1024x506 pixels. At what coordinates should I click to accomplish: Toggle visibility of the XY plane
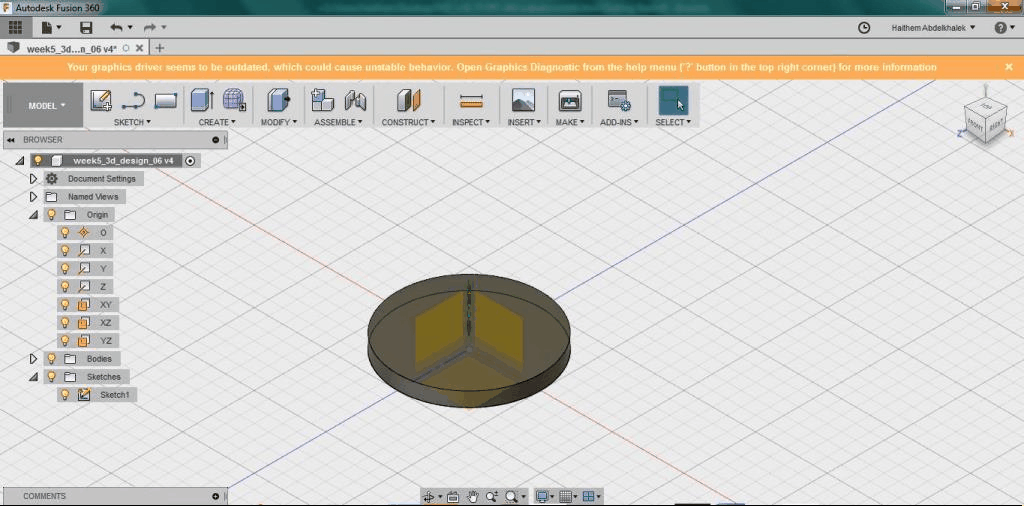65,305
